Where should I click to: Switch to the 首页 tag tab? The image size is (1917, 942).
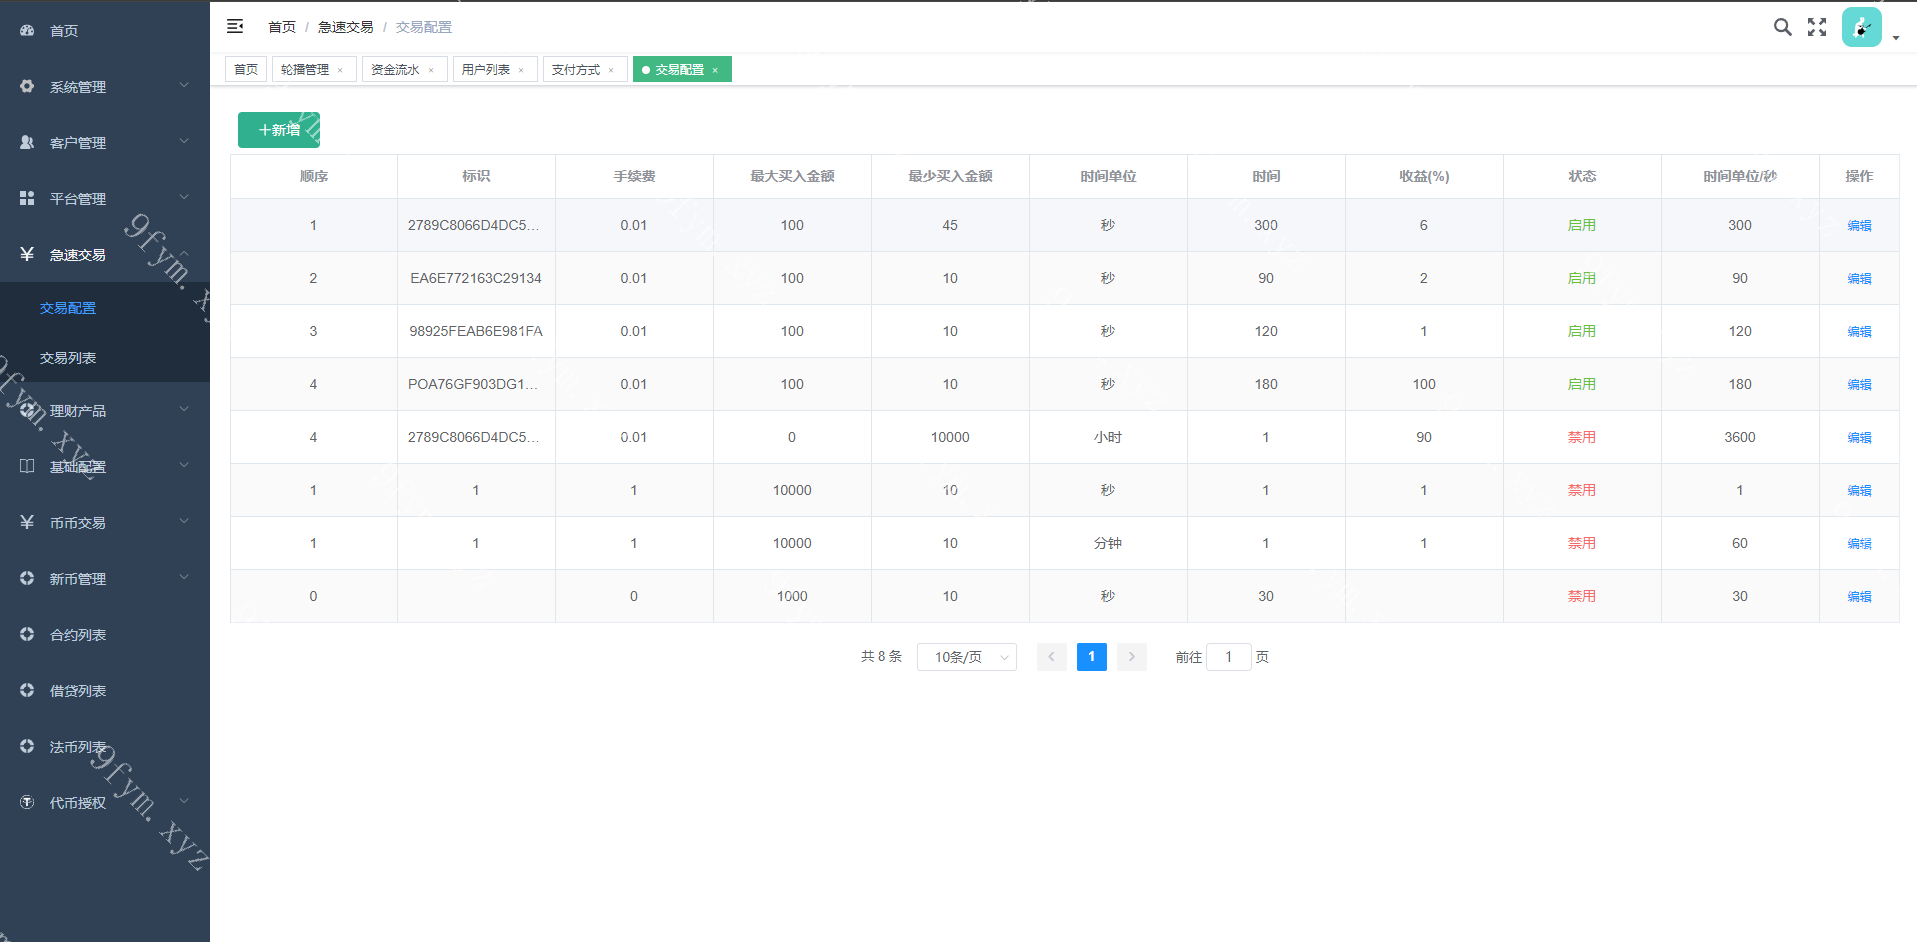(246, 69)
